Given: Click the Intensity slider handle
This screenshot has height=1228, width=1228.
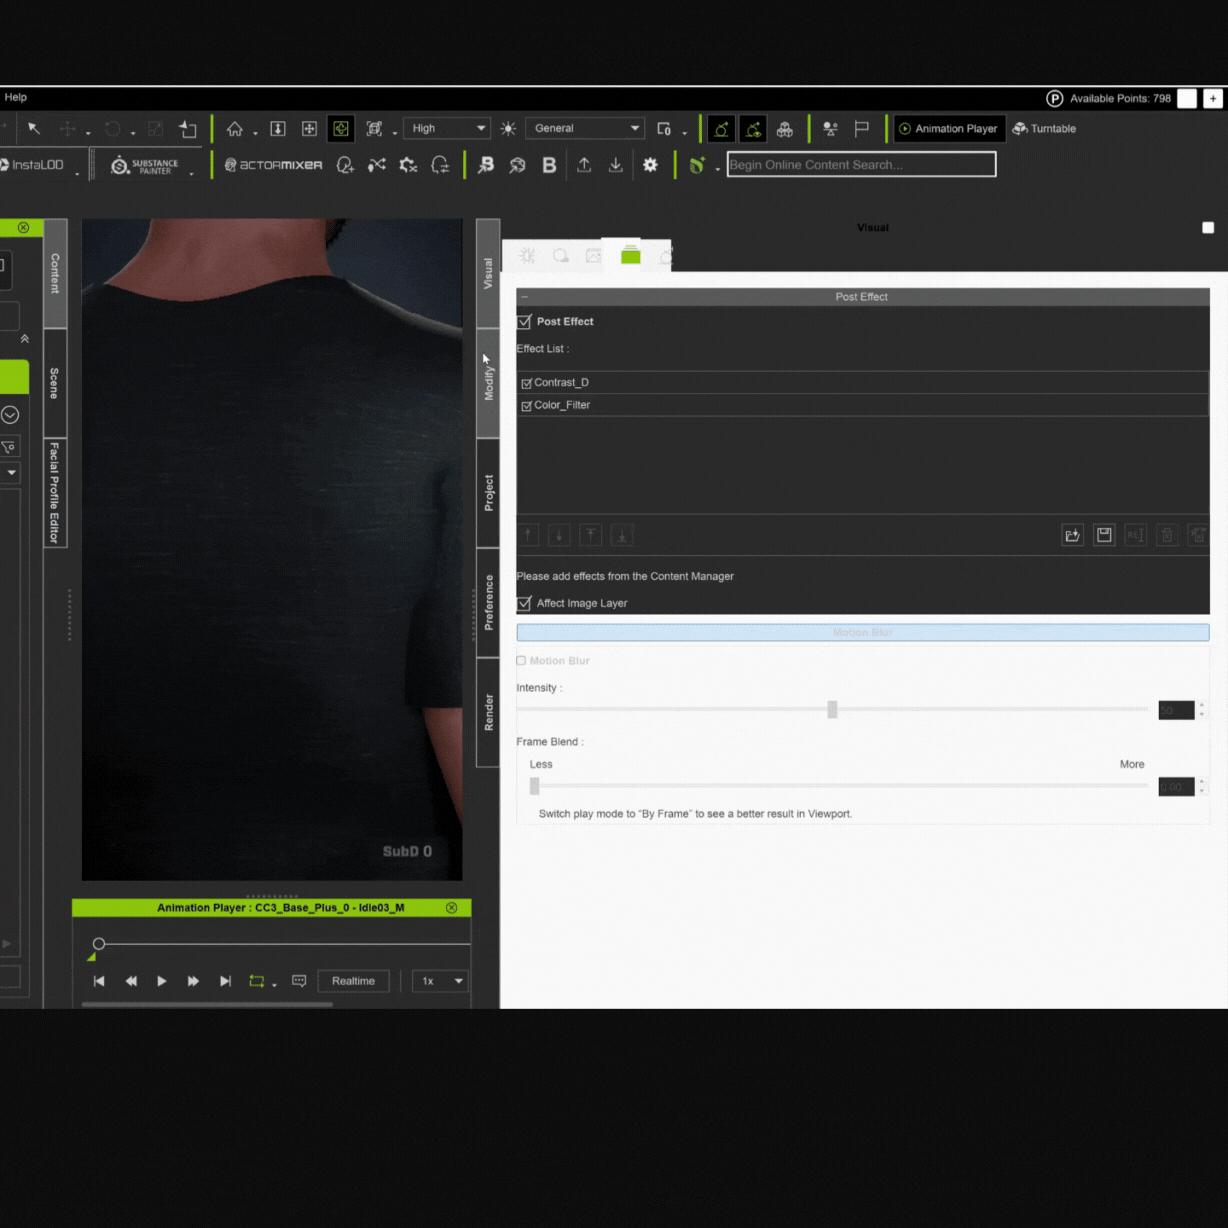Looking at the screenshot, I should [x=832, y=709].
